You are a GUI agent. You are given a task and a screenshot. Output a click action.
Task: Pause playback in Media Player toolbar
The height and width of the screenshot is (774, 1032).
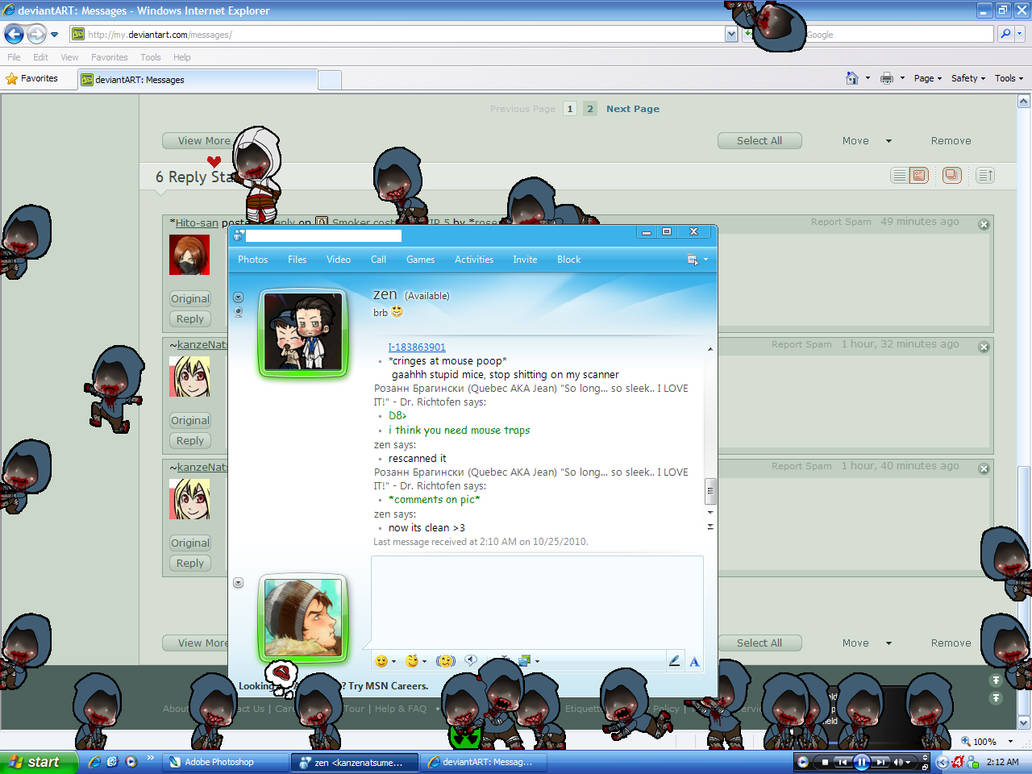coord(861,762)
